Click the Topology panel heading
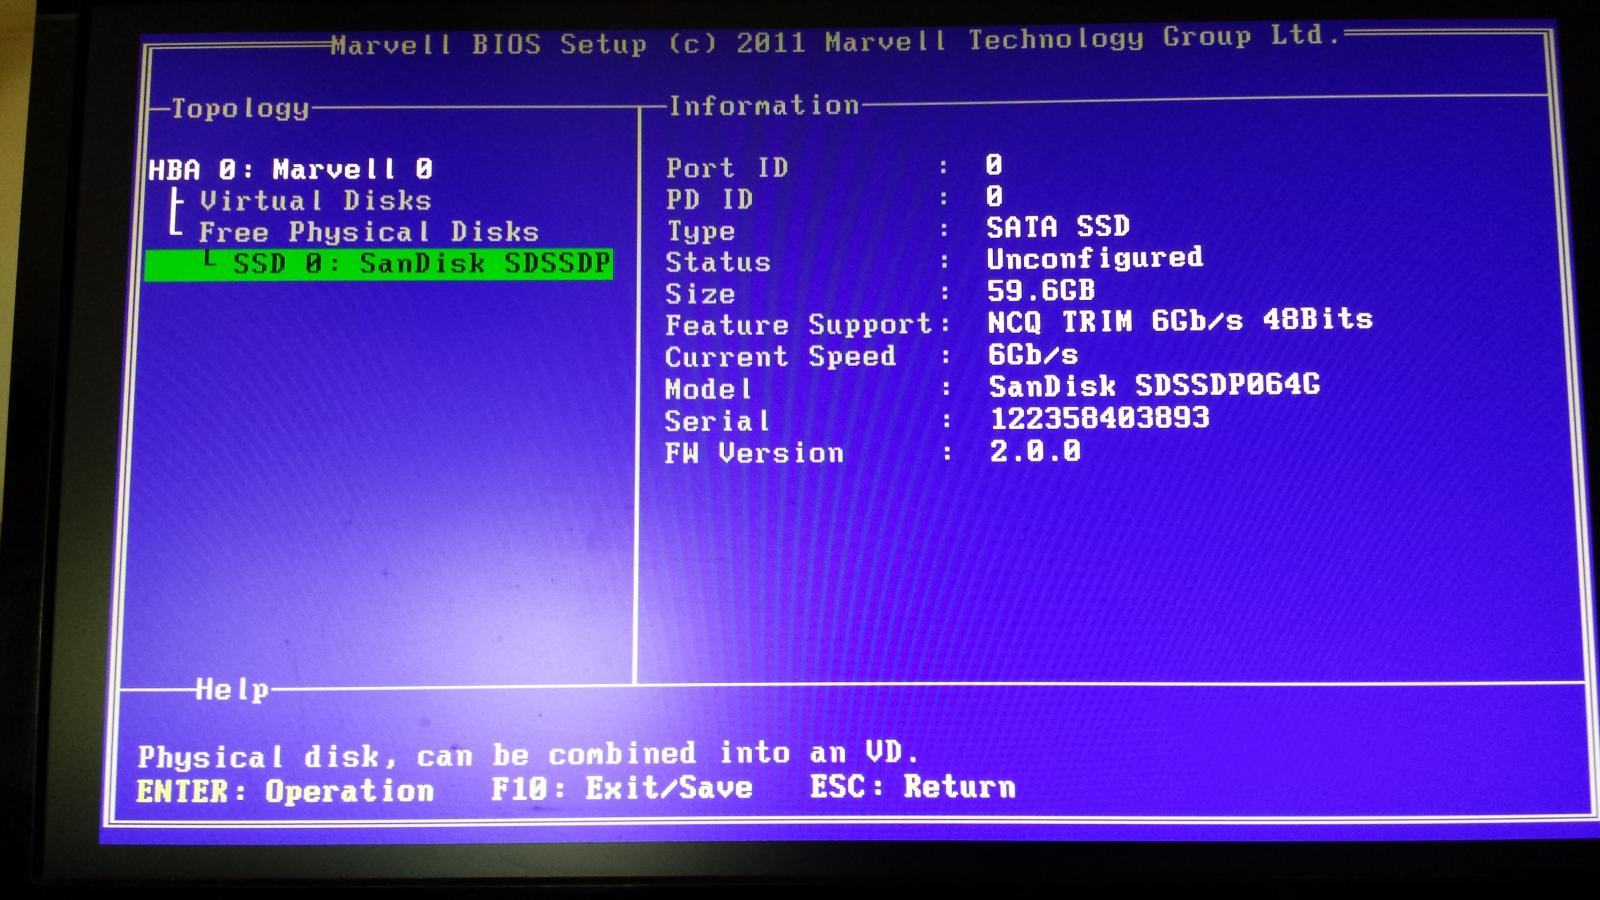The height and width of the screenshot is (900, 1600). [240, 108]
